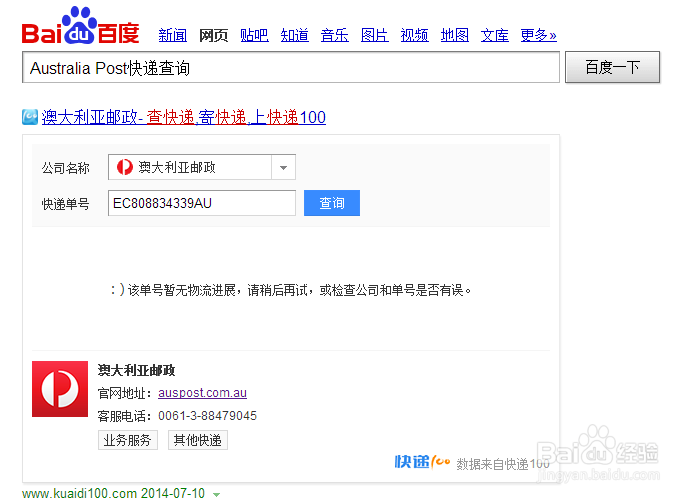Open the 视频 video link
The height and width of the screenshot is (500, 700).
point(415,35)
